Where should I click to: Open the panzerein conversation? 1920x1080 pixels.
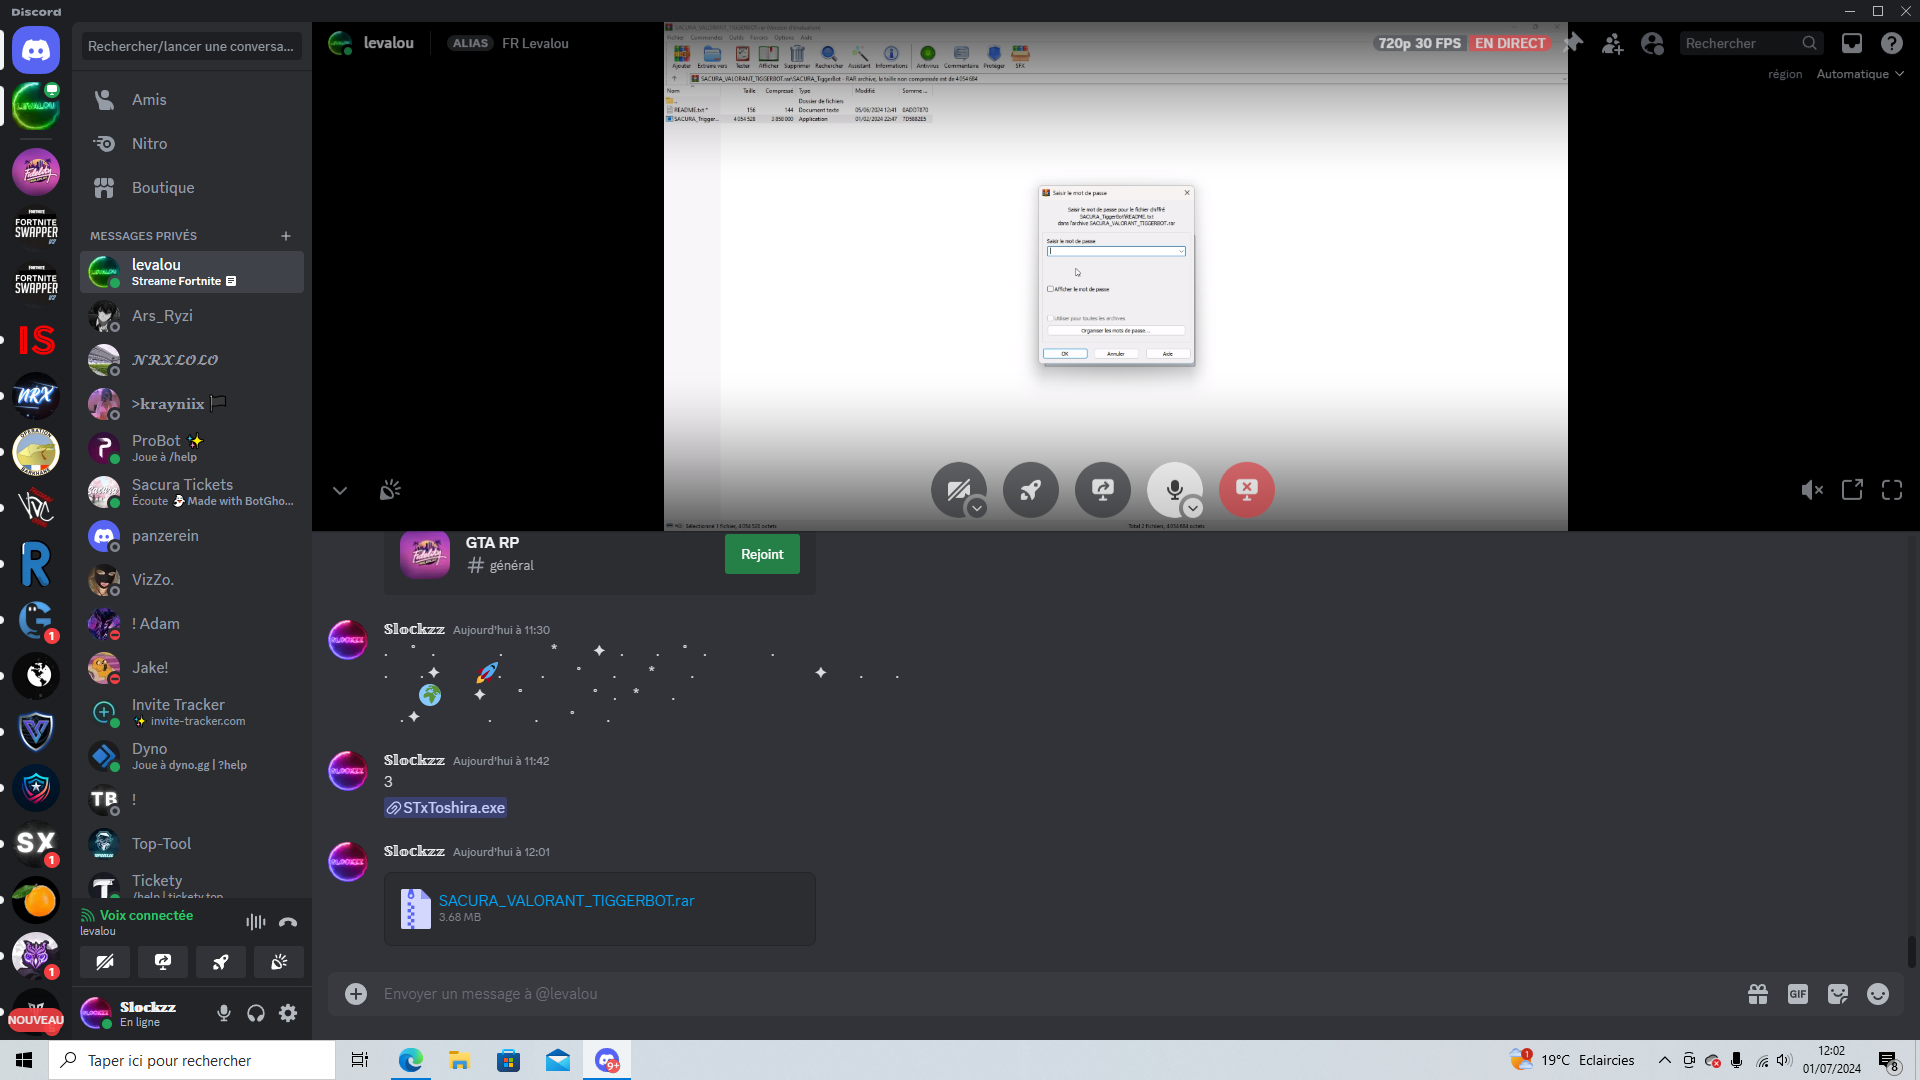(x=192, y=536)
